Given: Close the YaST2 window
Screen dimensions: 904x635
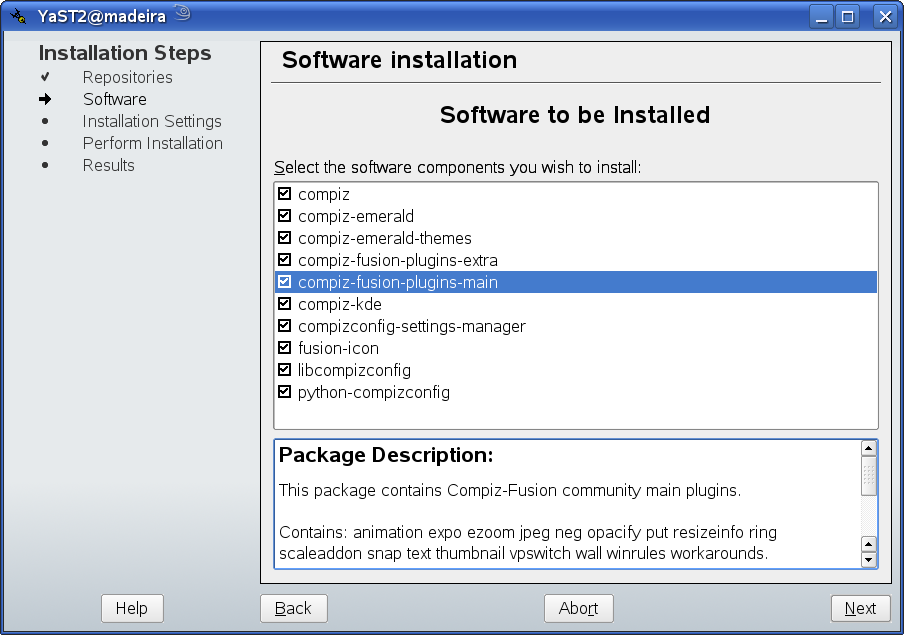Looking at the screenshot, I should [x=886, y=17].
